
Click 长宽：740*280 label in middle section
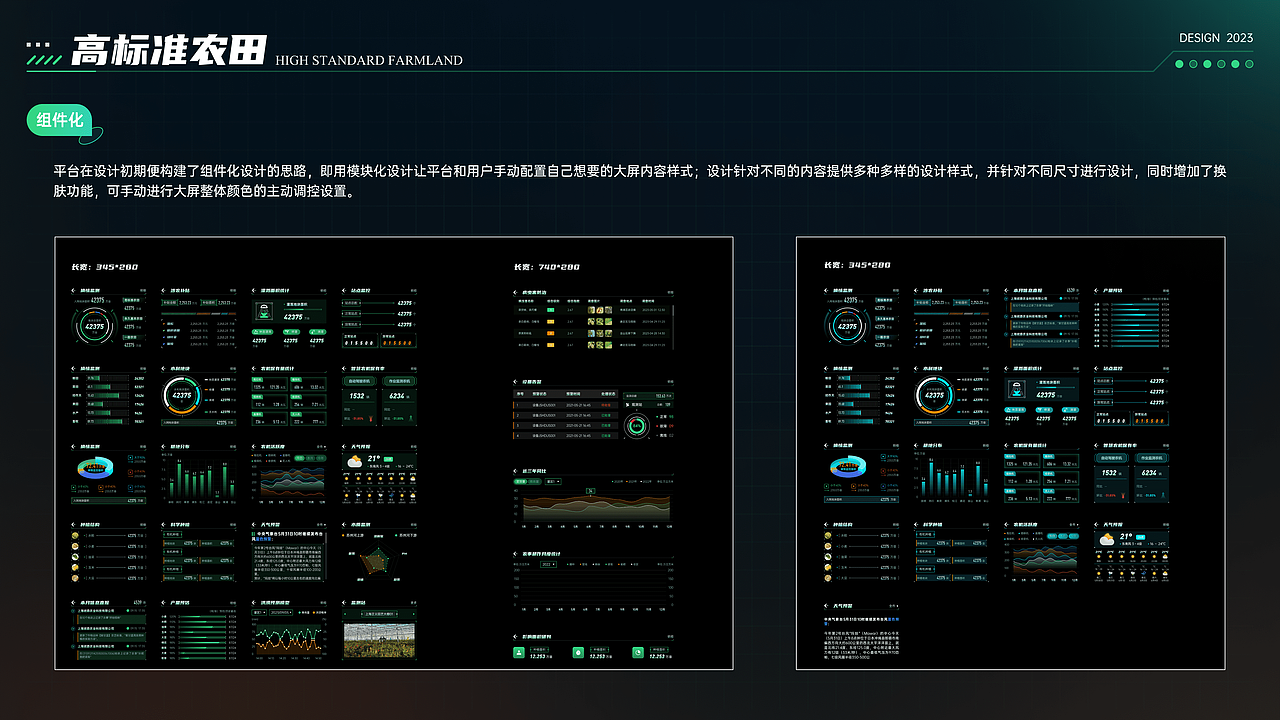[547, 267]
